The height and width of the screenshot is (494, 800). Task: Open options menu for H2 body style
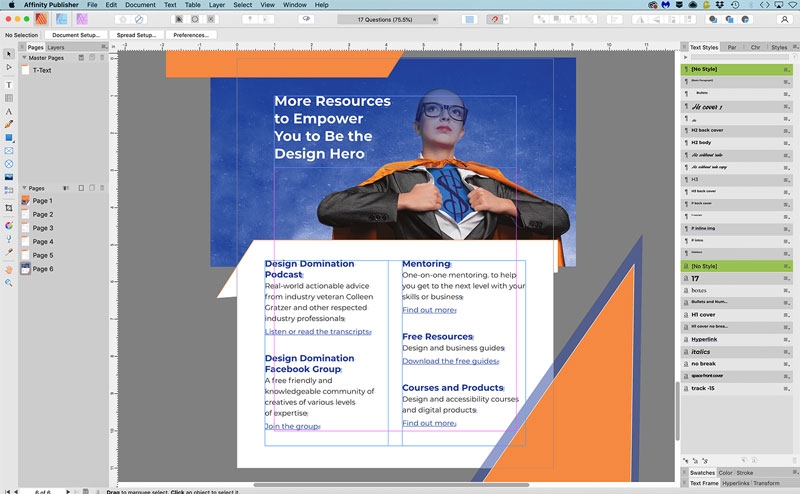[788, 143]
